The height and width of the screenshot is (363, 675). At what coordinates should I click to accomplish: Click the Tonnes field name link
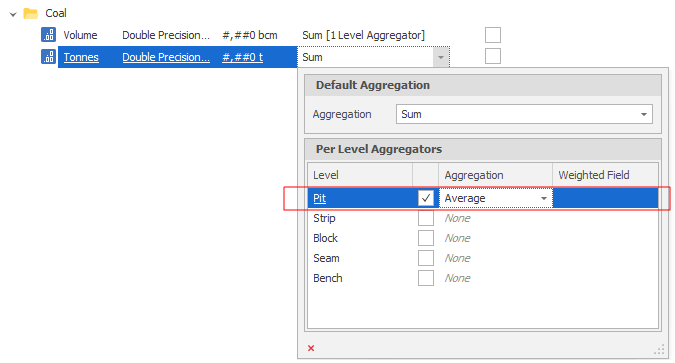coord(81,57)
